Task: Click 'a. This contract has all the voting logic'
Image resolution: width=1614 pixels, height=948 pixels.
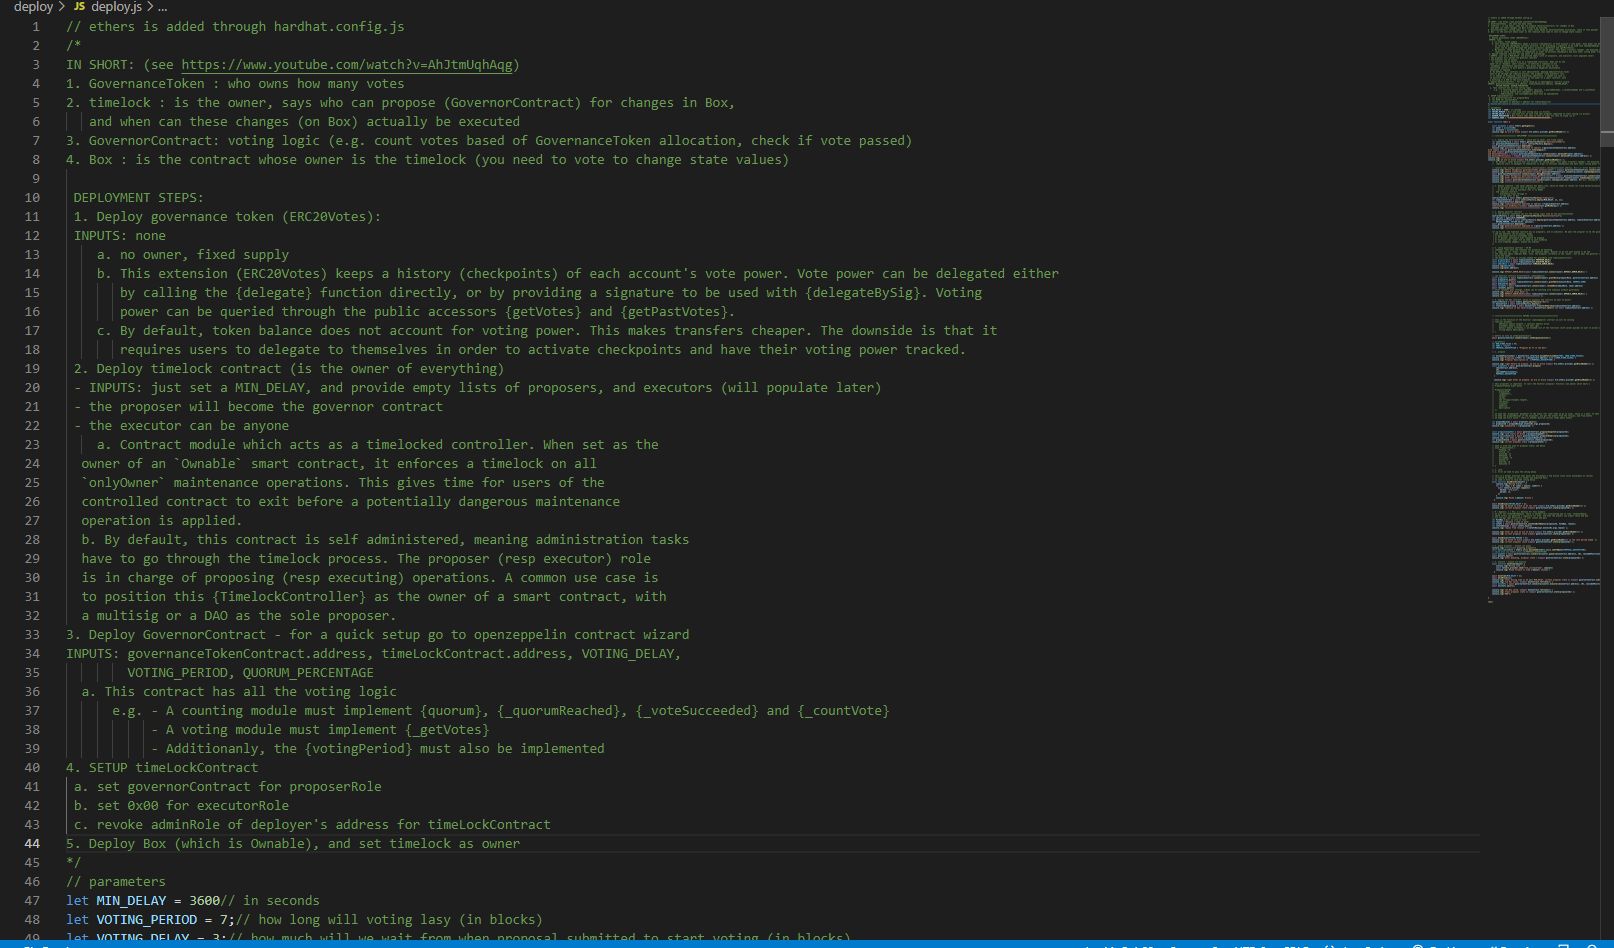Action: [239, 691]
